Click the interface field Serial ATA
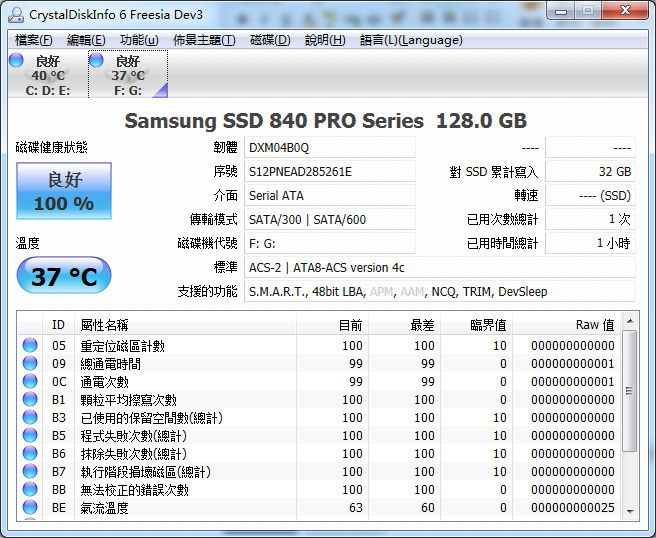Viewport: 656px width, 538px height. pos(330,195)
